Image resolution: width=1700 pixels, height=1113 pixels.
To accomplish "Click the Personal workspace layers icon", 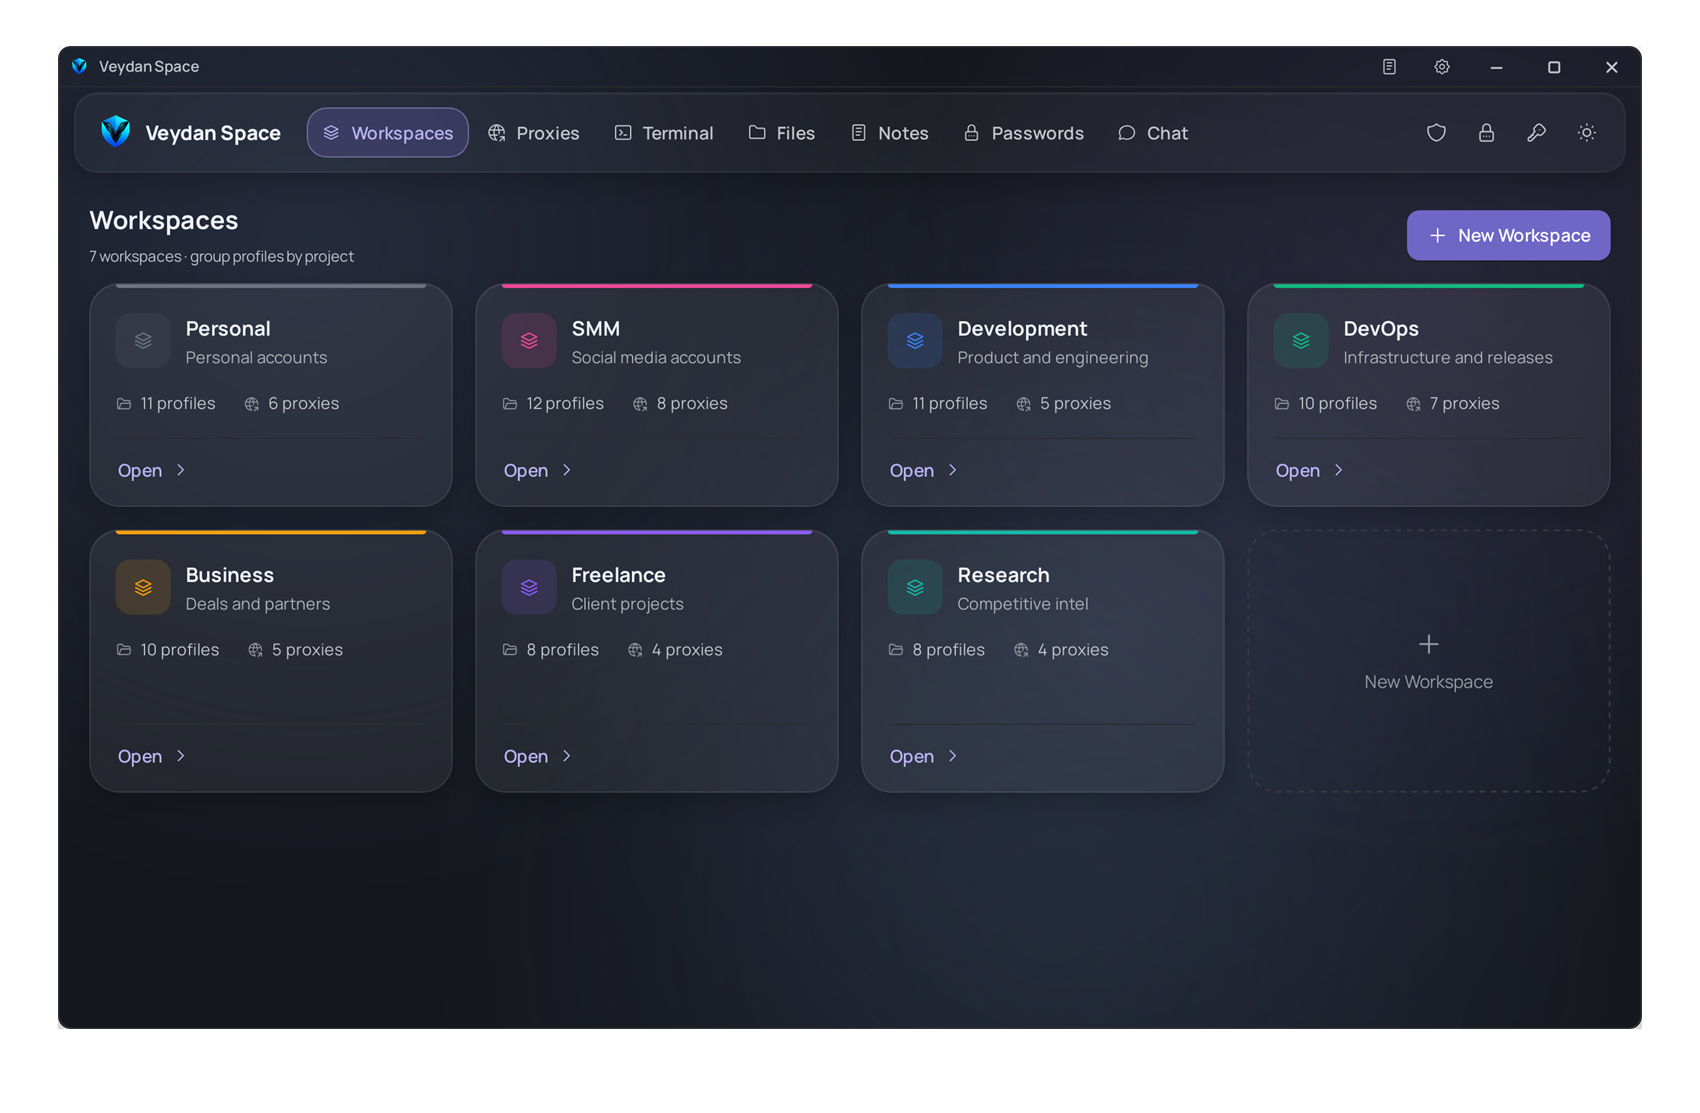I will 143,341.
